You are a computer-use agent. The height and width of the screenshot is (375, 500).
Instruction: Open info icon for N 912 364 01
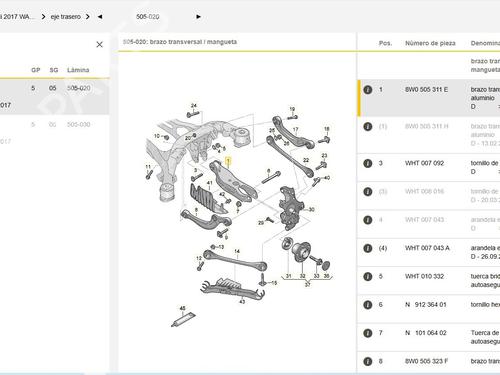[368, 305]
